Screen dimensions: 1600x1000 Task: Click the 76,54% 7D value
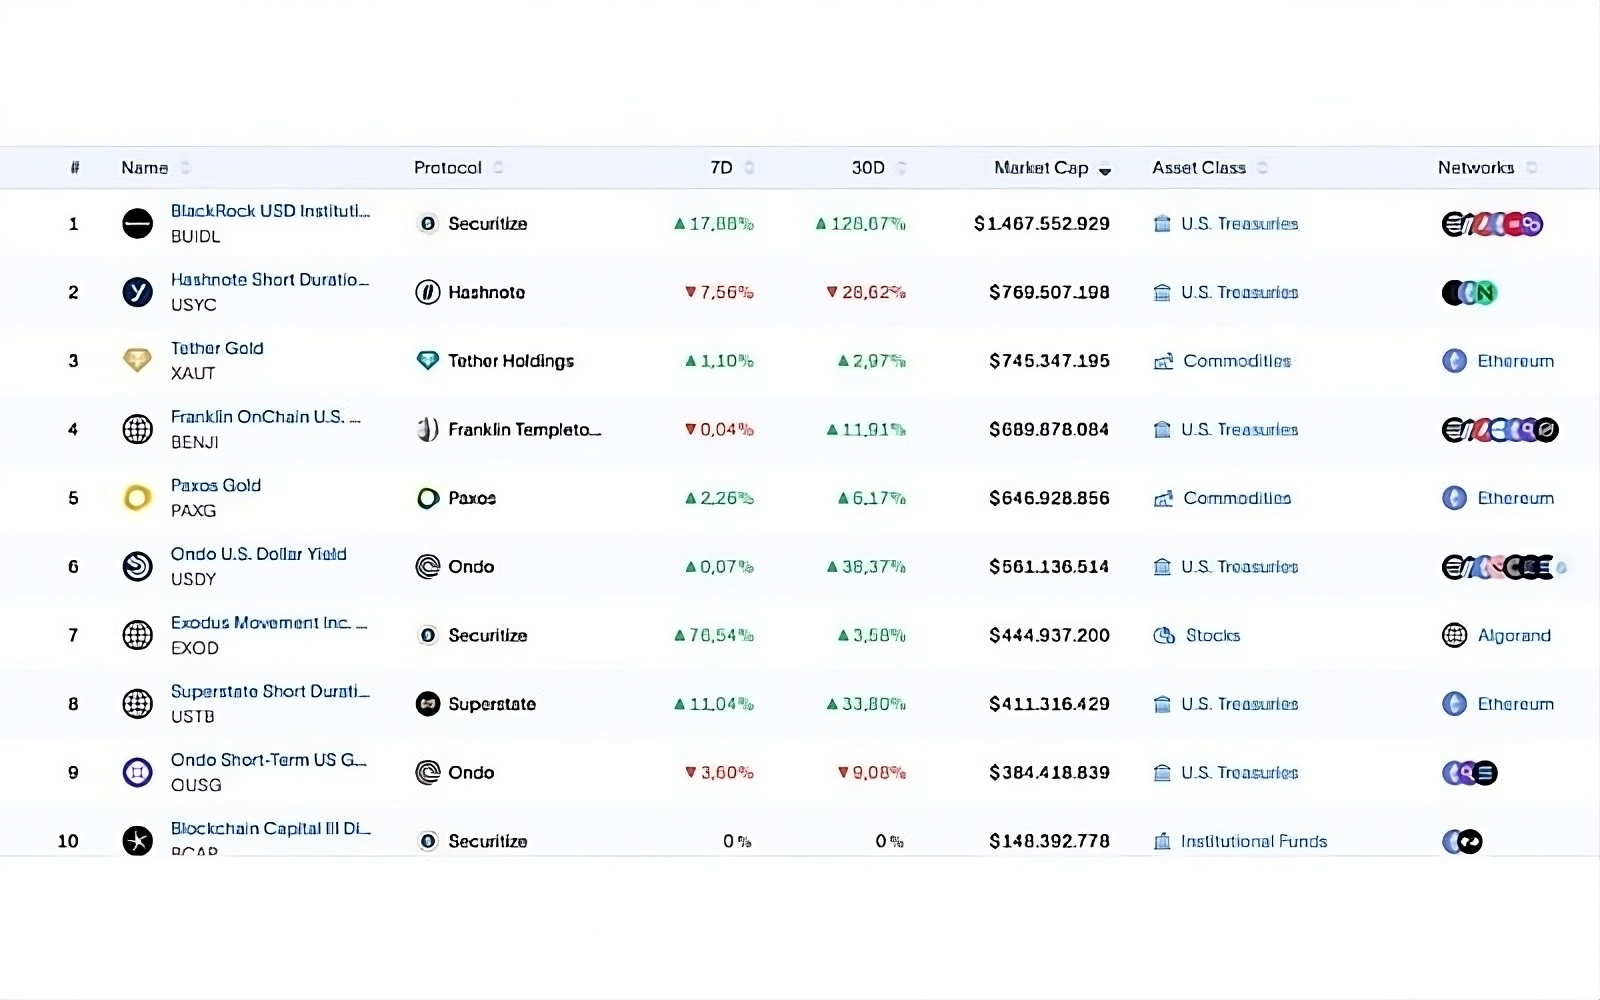[x=714, y=635]
